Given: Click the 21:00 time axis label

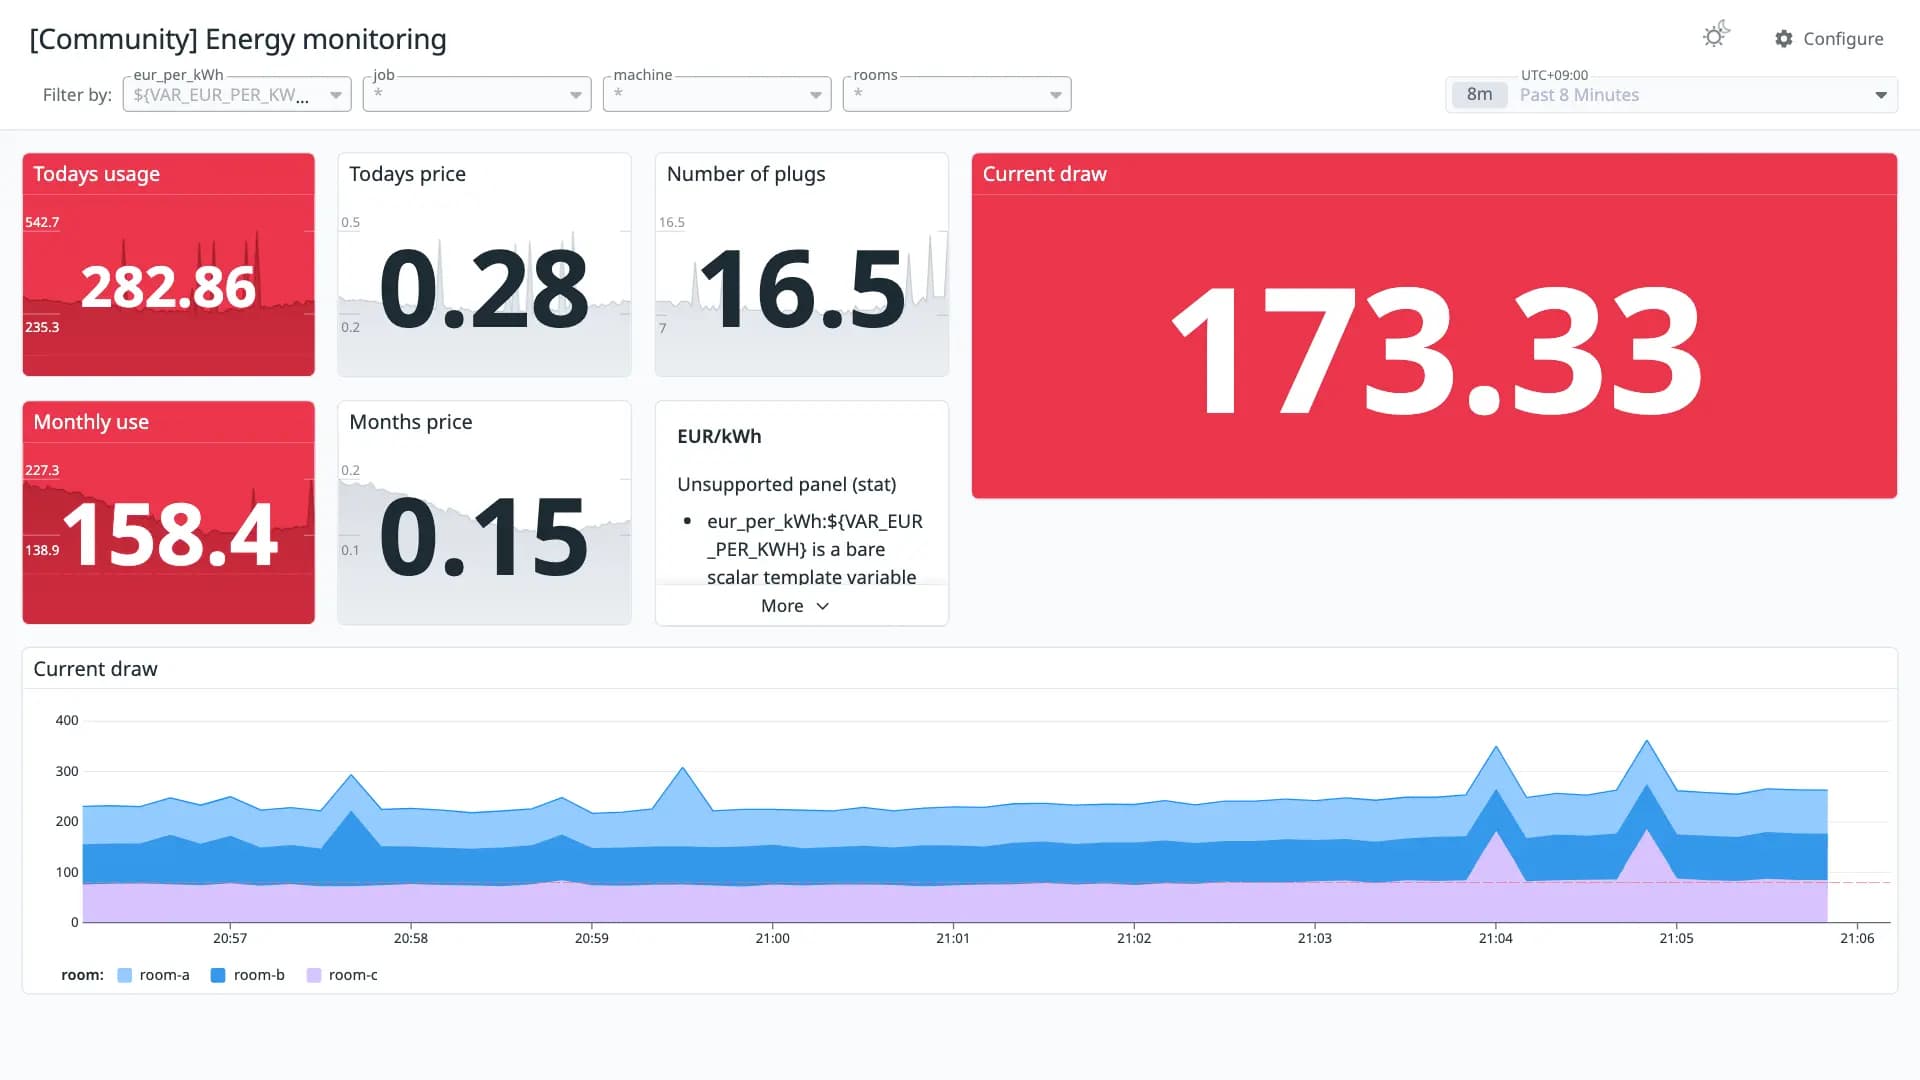Looking at the screenshot, I should pyautogui.click(x=772, y=938).
